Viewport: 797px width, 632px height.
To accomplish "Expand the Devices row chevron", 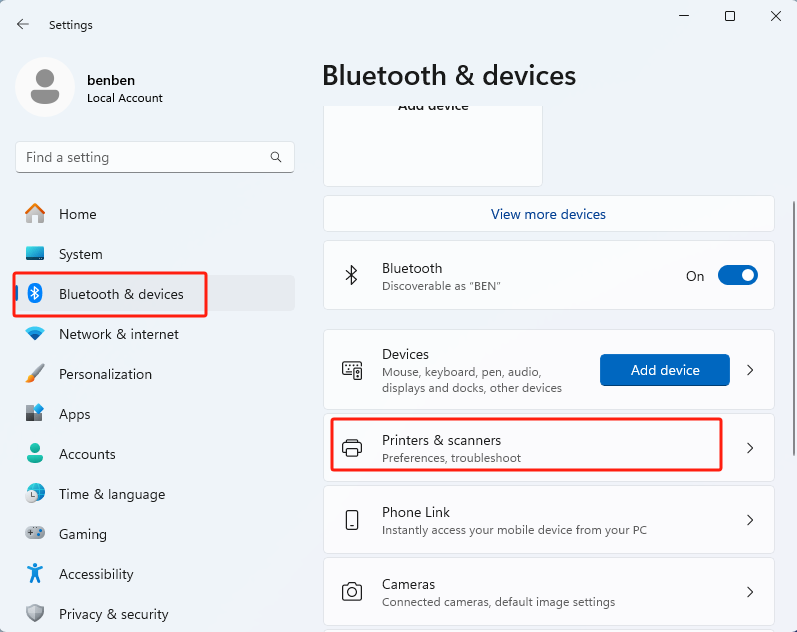I will coord(750,370).
